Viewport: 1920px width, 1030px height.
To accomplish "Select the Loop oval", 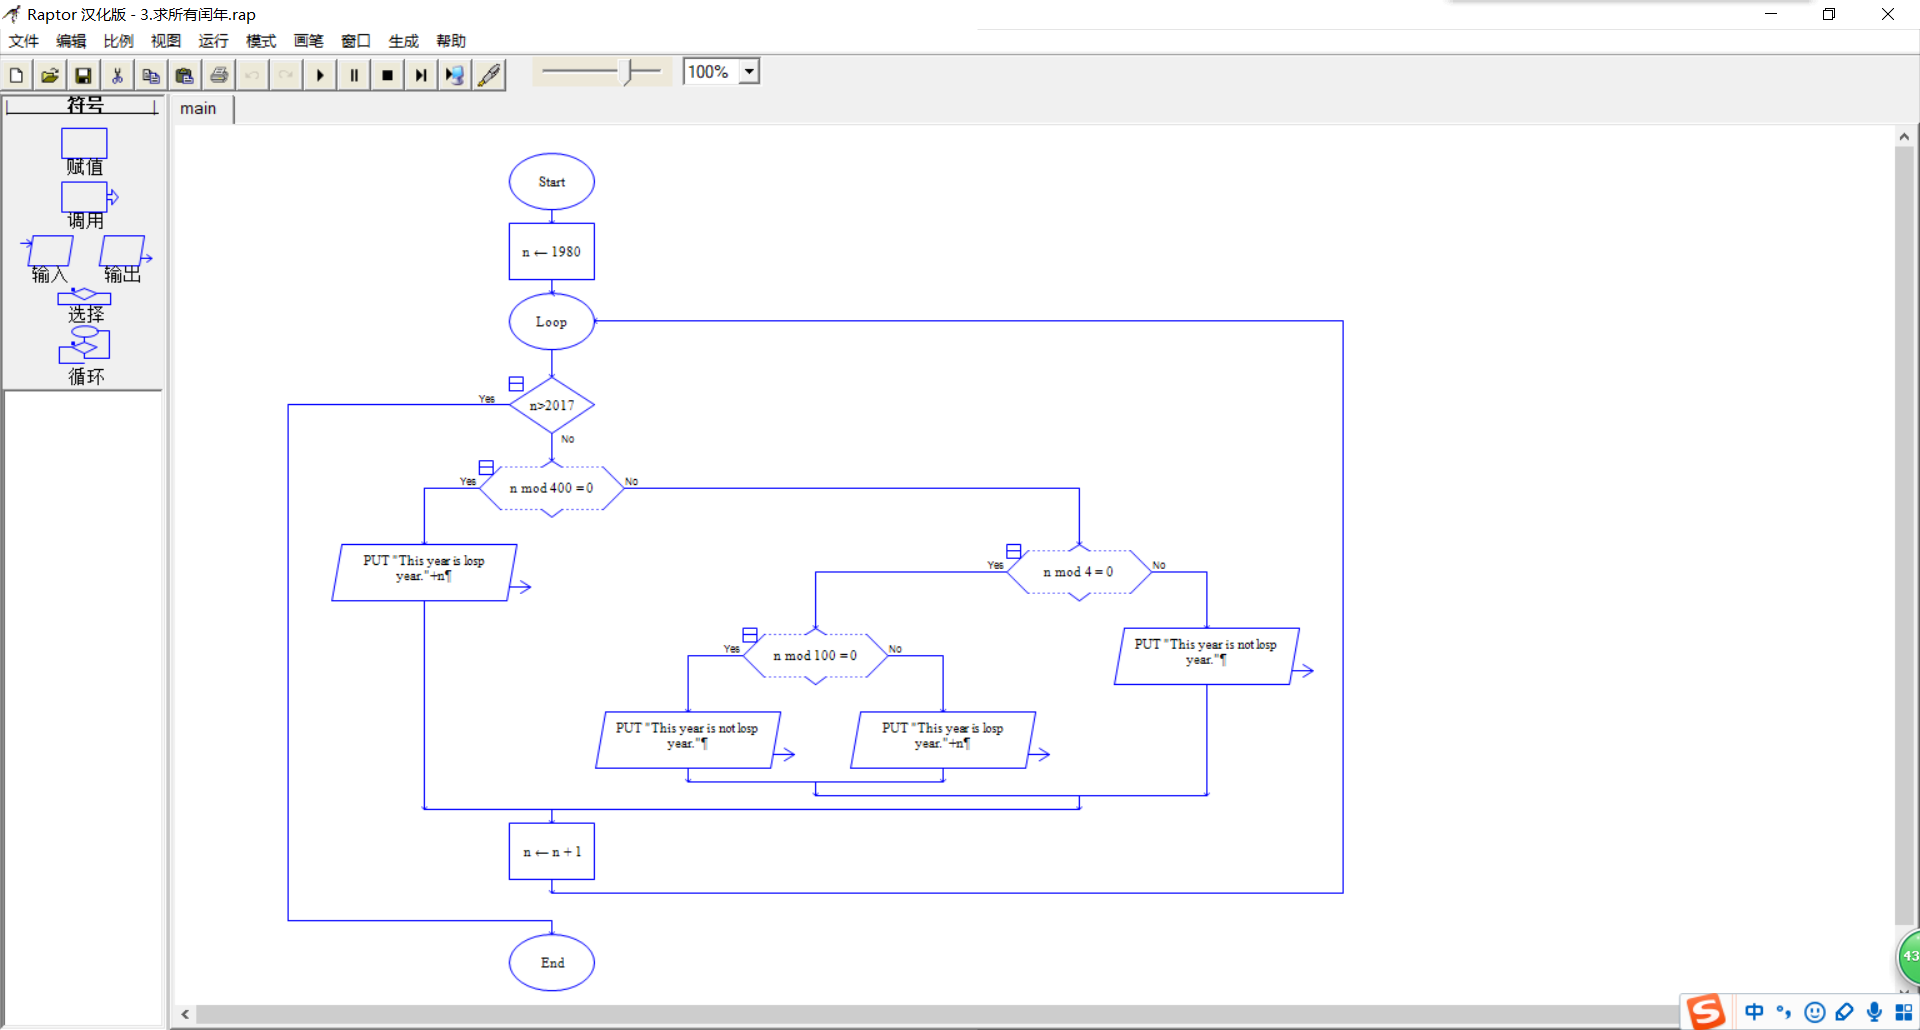I will click(x=552, y=322).
